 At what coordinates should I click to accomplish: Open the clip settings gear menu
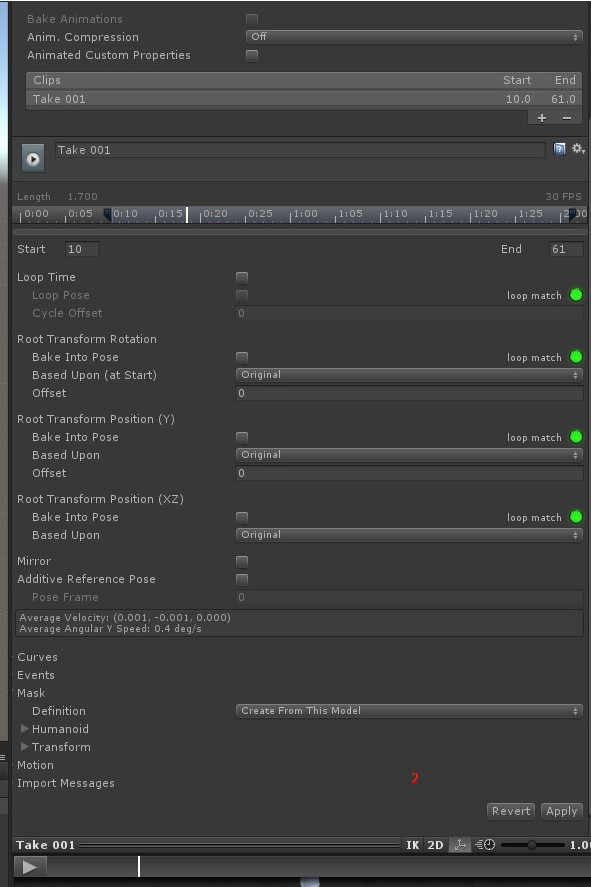click(x=576, y=148)
